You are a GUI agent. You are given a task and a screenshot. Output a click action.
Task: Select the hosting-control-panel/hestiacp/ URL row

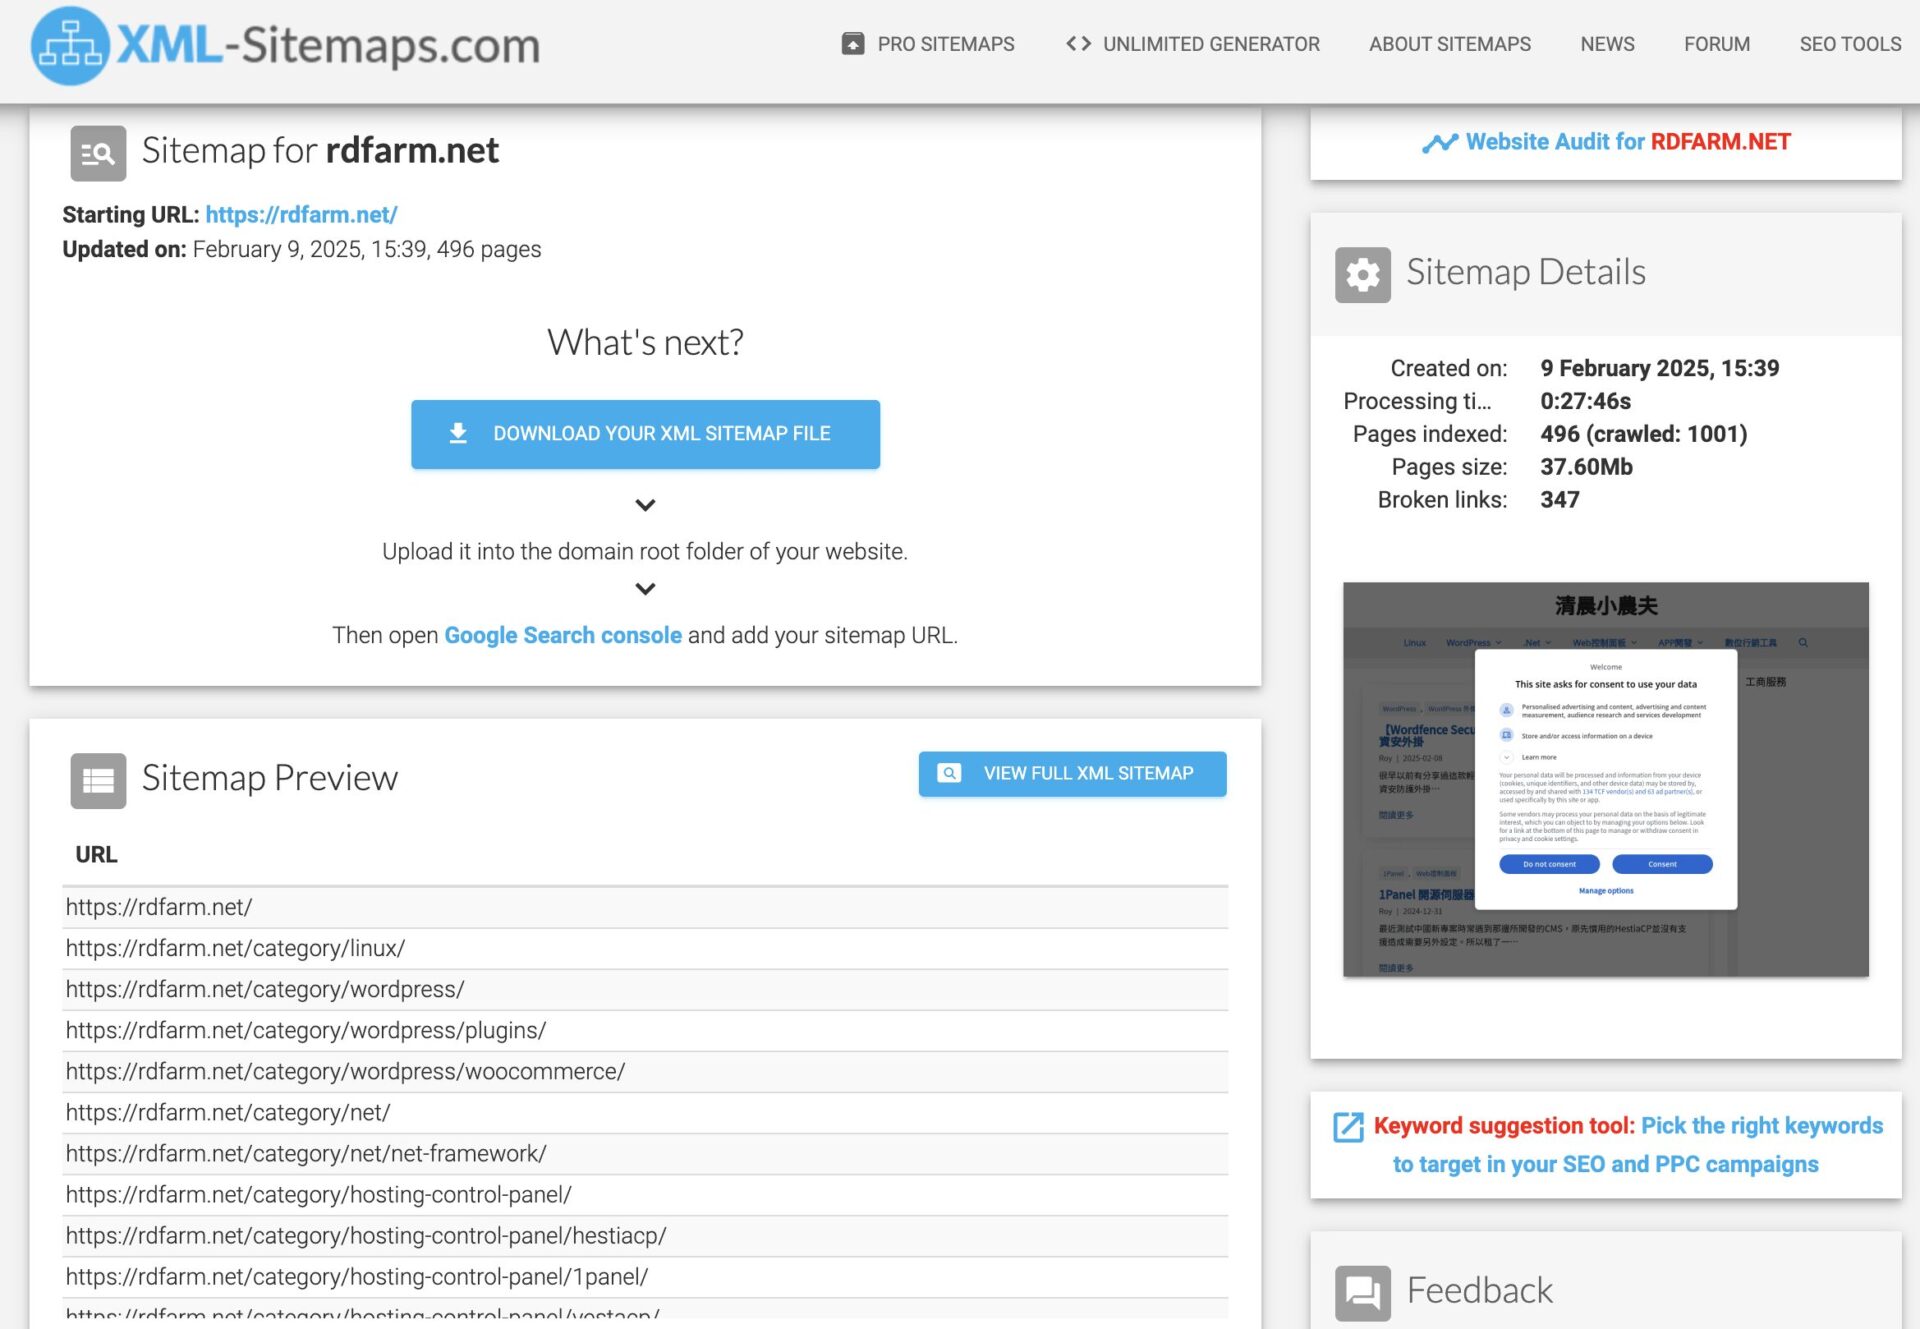(645, 1235)
